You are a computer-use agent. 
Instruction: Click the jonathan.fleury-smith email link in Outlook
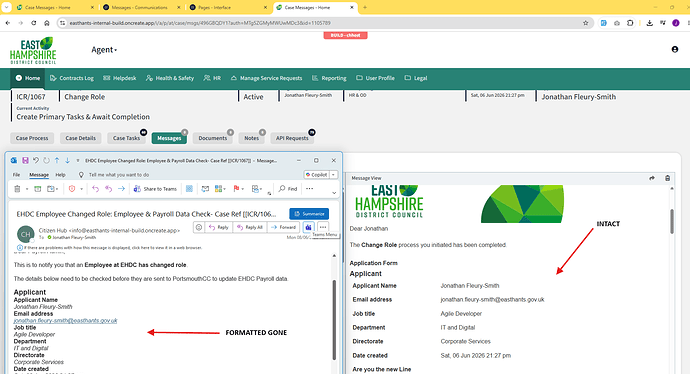pyautogui.click(x=66, y=320)
